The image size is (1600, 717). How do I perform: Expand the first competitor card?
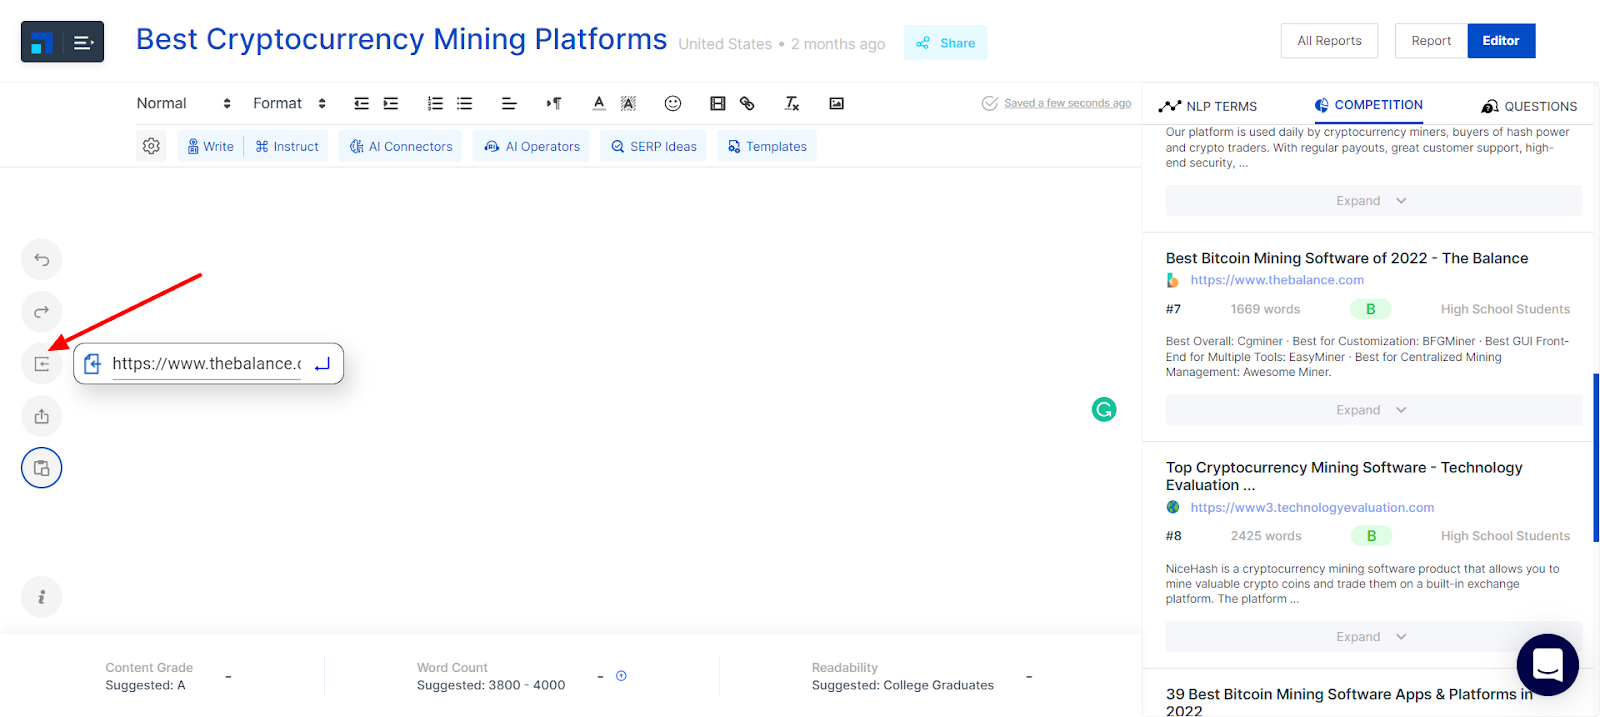pyautogui.click(x=1373, y=201)
